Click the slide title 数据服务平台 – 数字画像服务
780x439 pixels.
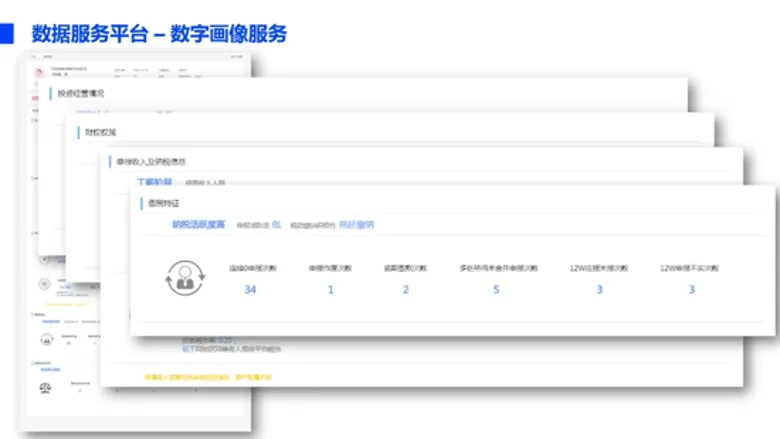pyautogui.click(x=159, y=34)
